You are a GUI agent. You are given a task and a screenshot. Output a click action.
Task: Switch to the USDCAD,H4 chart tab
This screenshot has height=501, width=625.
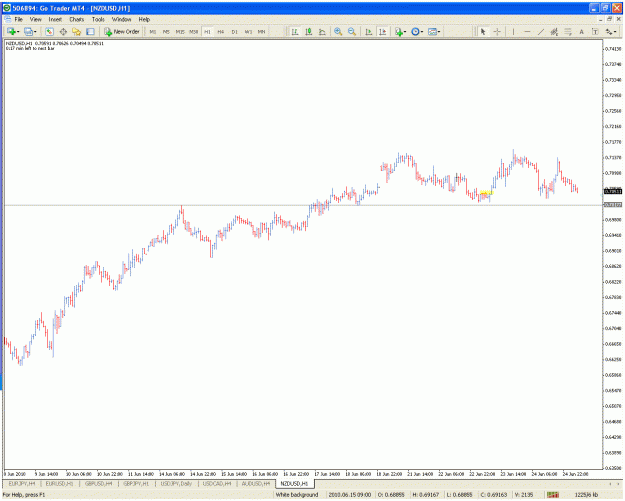pyautogui.click(x=217, y=483)
